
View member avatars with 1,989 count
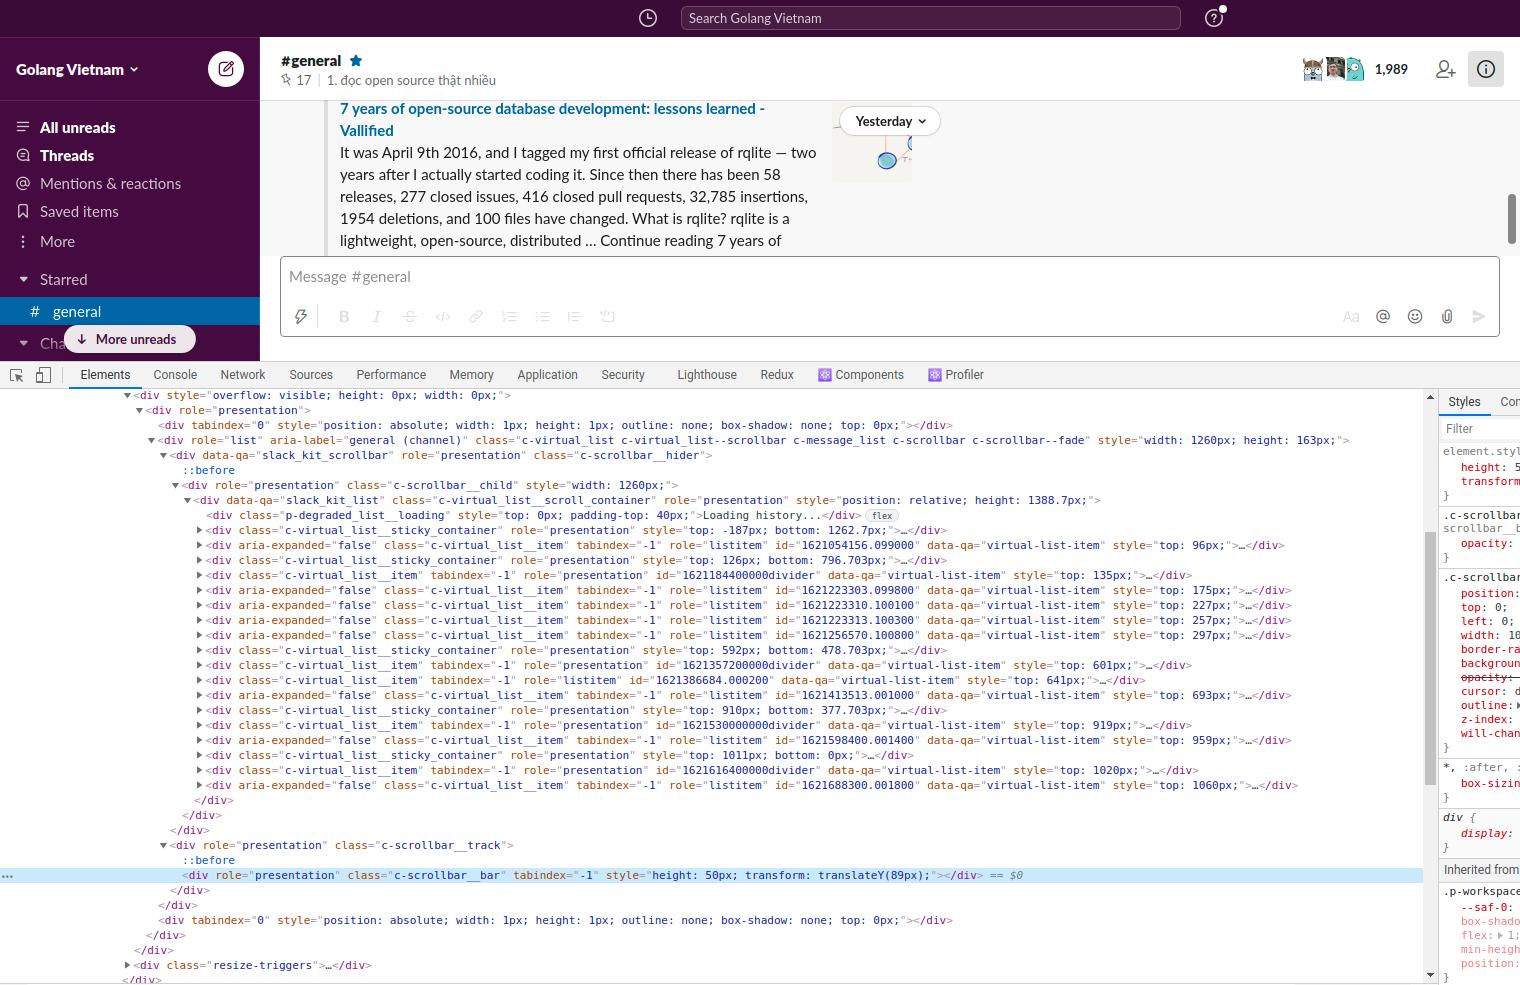1356,69
